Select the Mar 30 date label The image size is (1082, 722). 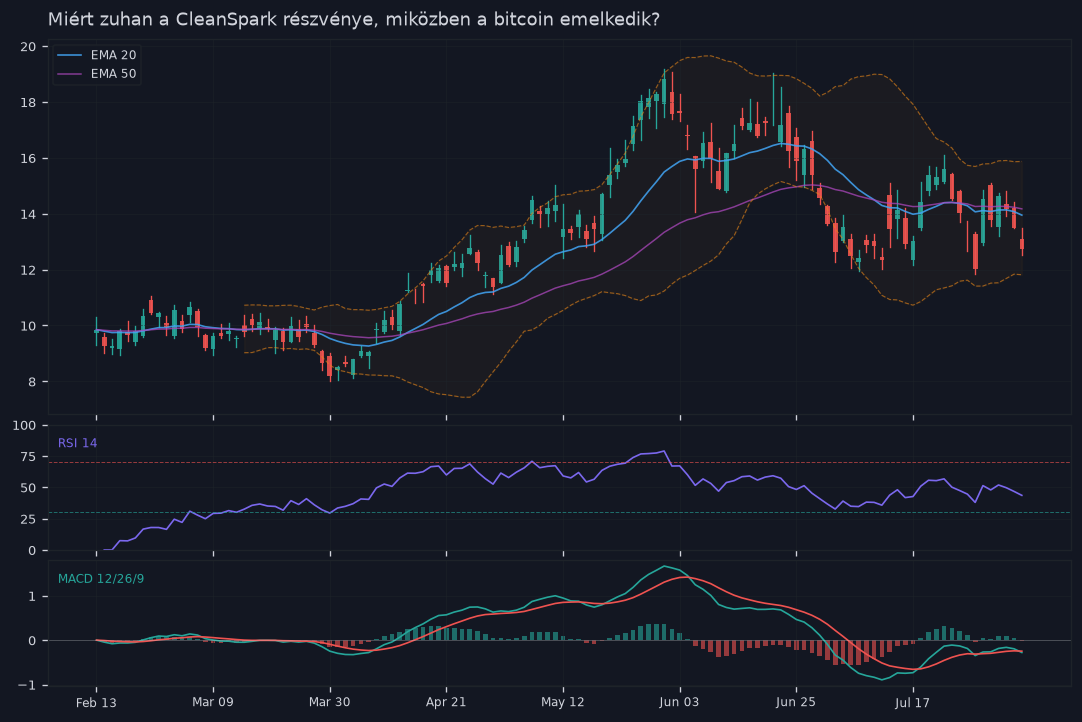coord(329,703)
